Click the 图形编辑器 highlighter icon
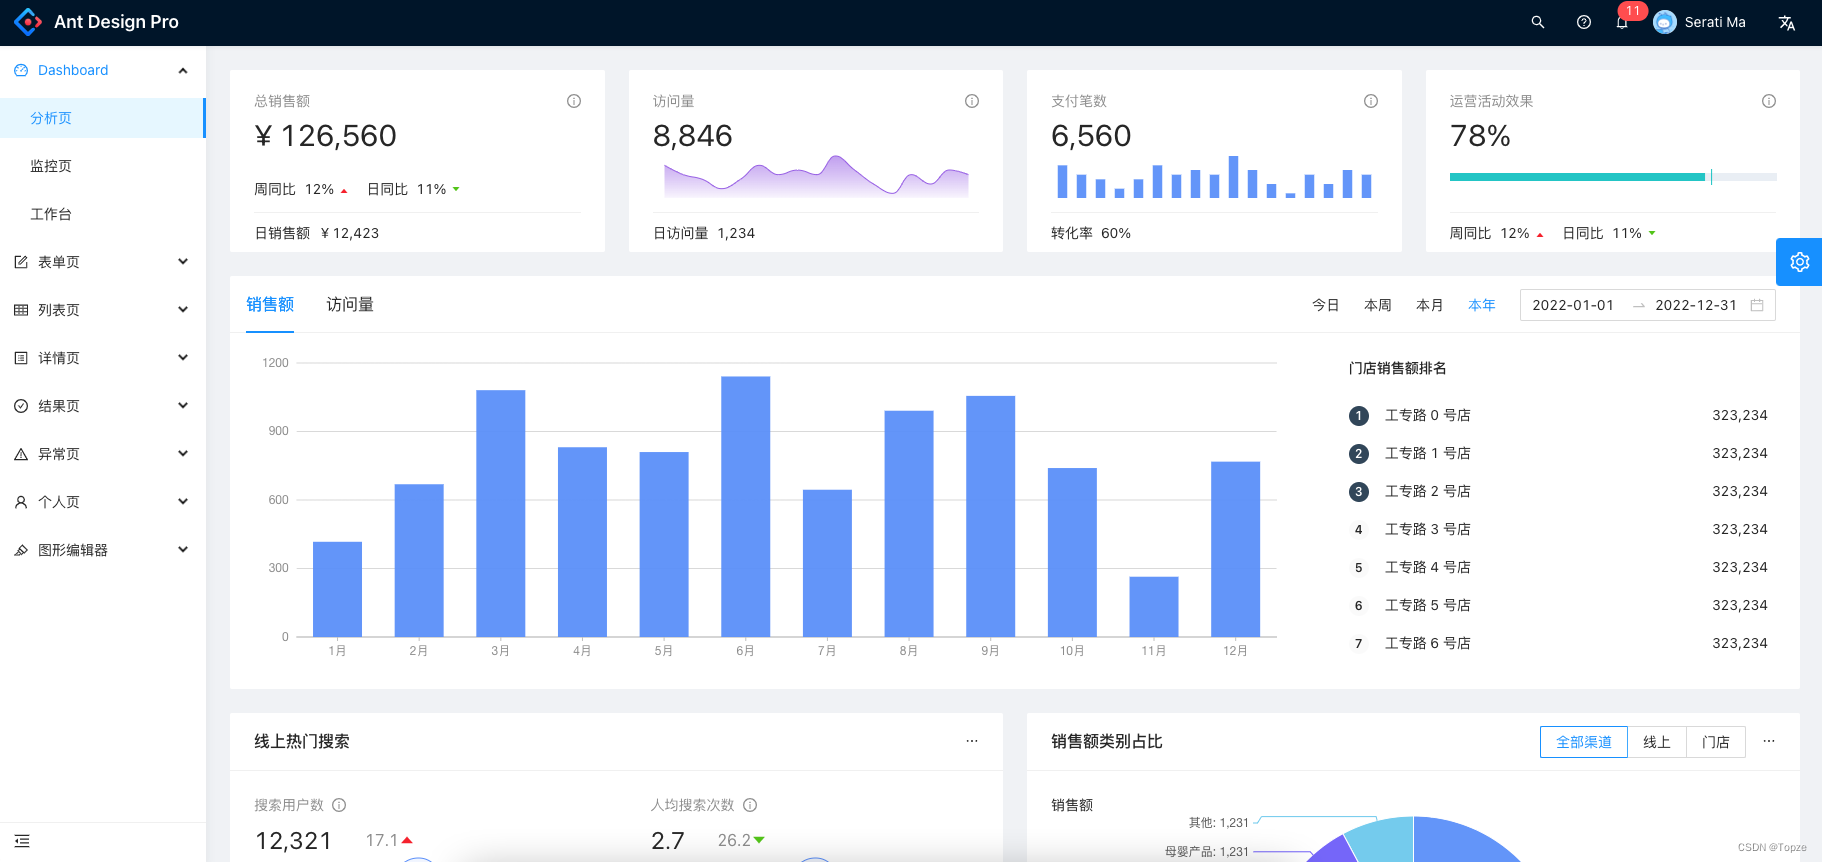Viewport: 1822px width, 862px height. 21,550
